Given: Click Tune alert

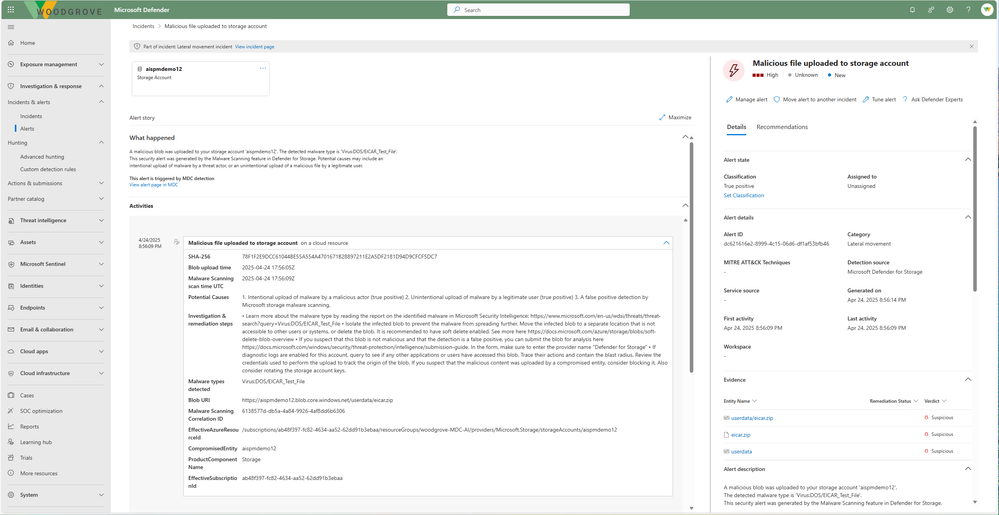Looking at the screenshot, I should (x=879, y=99).
